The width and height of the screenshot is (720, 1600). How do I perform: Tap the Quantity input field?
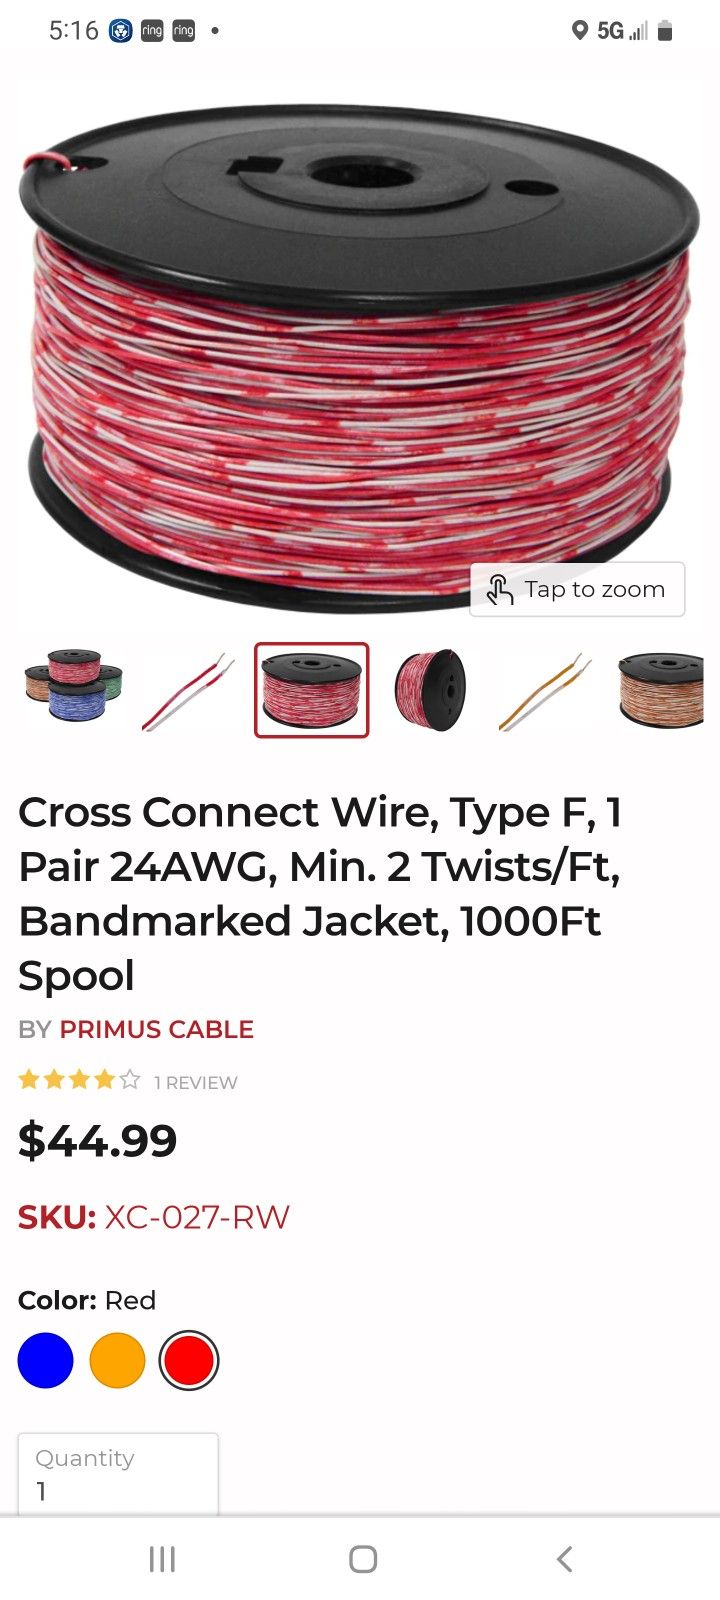click(x=118, y=1474)
